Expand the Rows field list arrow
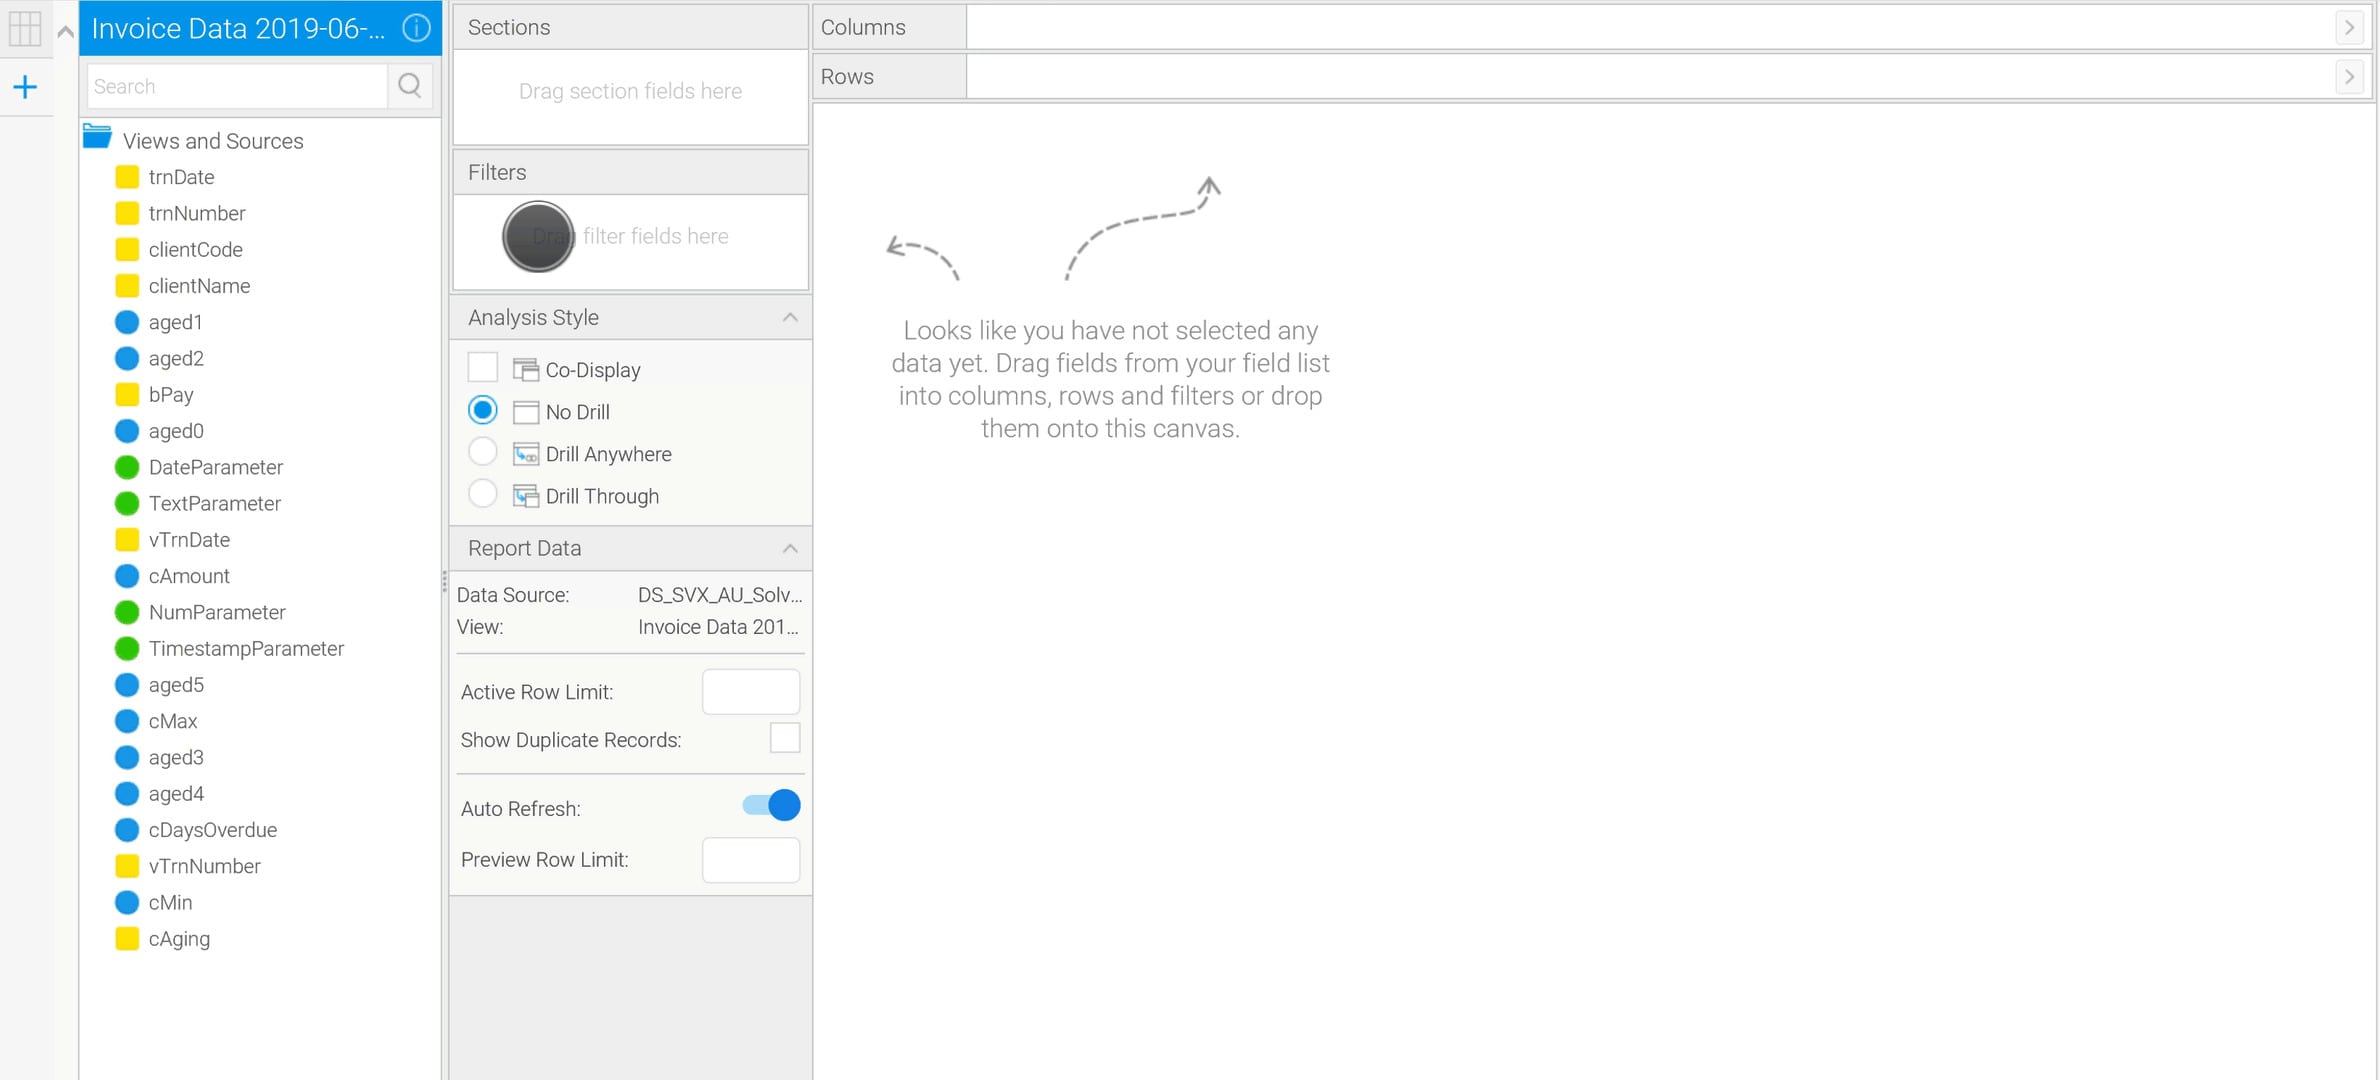Screen dimensions: 2380x1080 [2350, 76]
